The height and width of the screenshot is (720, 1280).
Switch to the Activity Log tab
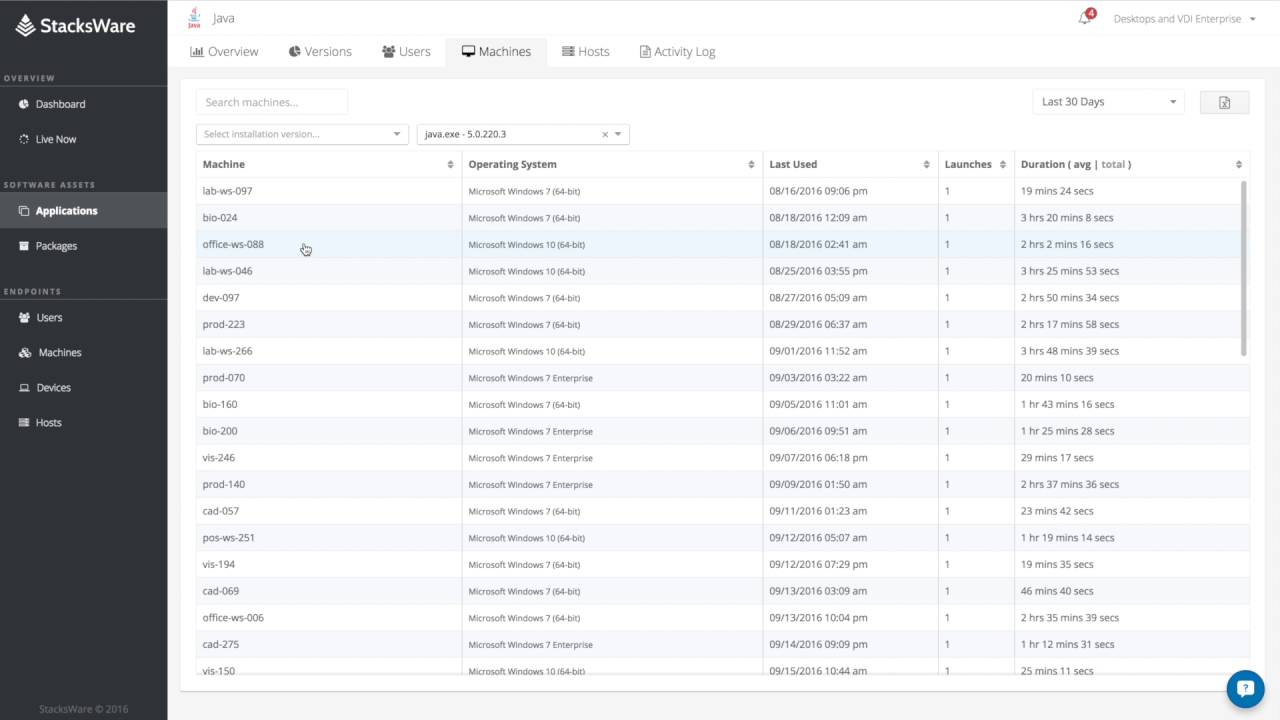[x=677, y=52]
